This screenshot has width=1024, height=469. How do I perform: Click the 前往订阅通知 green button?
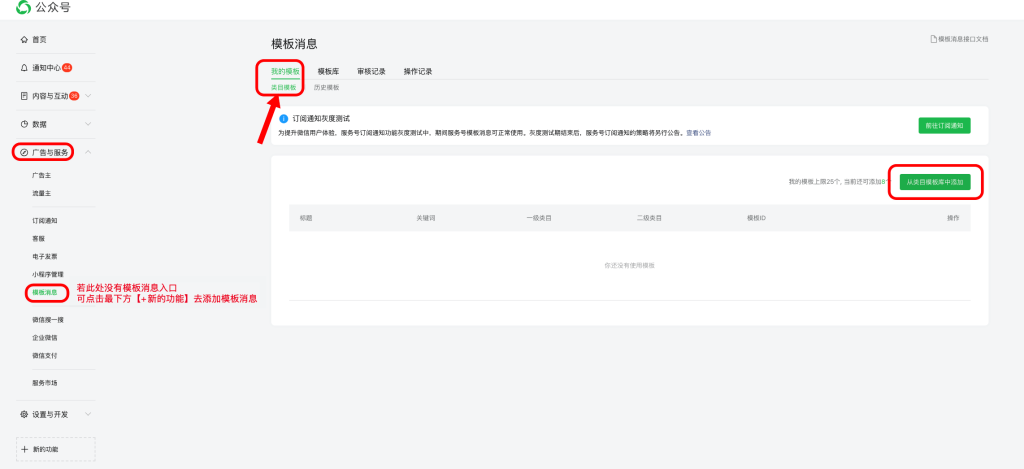943,125
